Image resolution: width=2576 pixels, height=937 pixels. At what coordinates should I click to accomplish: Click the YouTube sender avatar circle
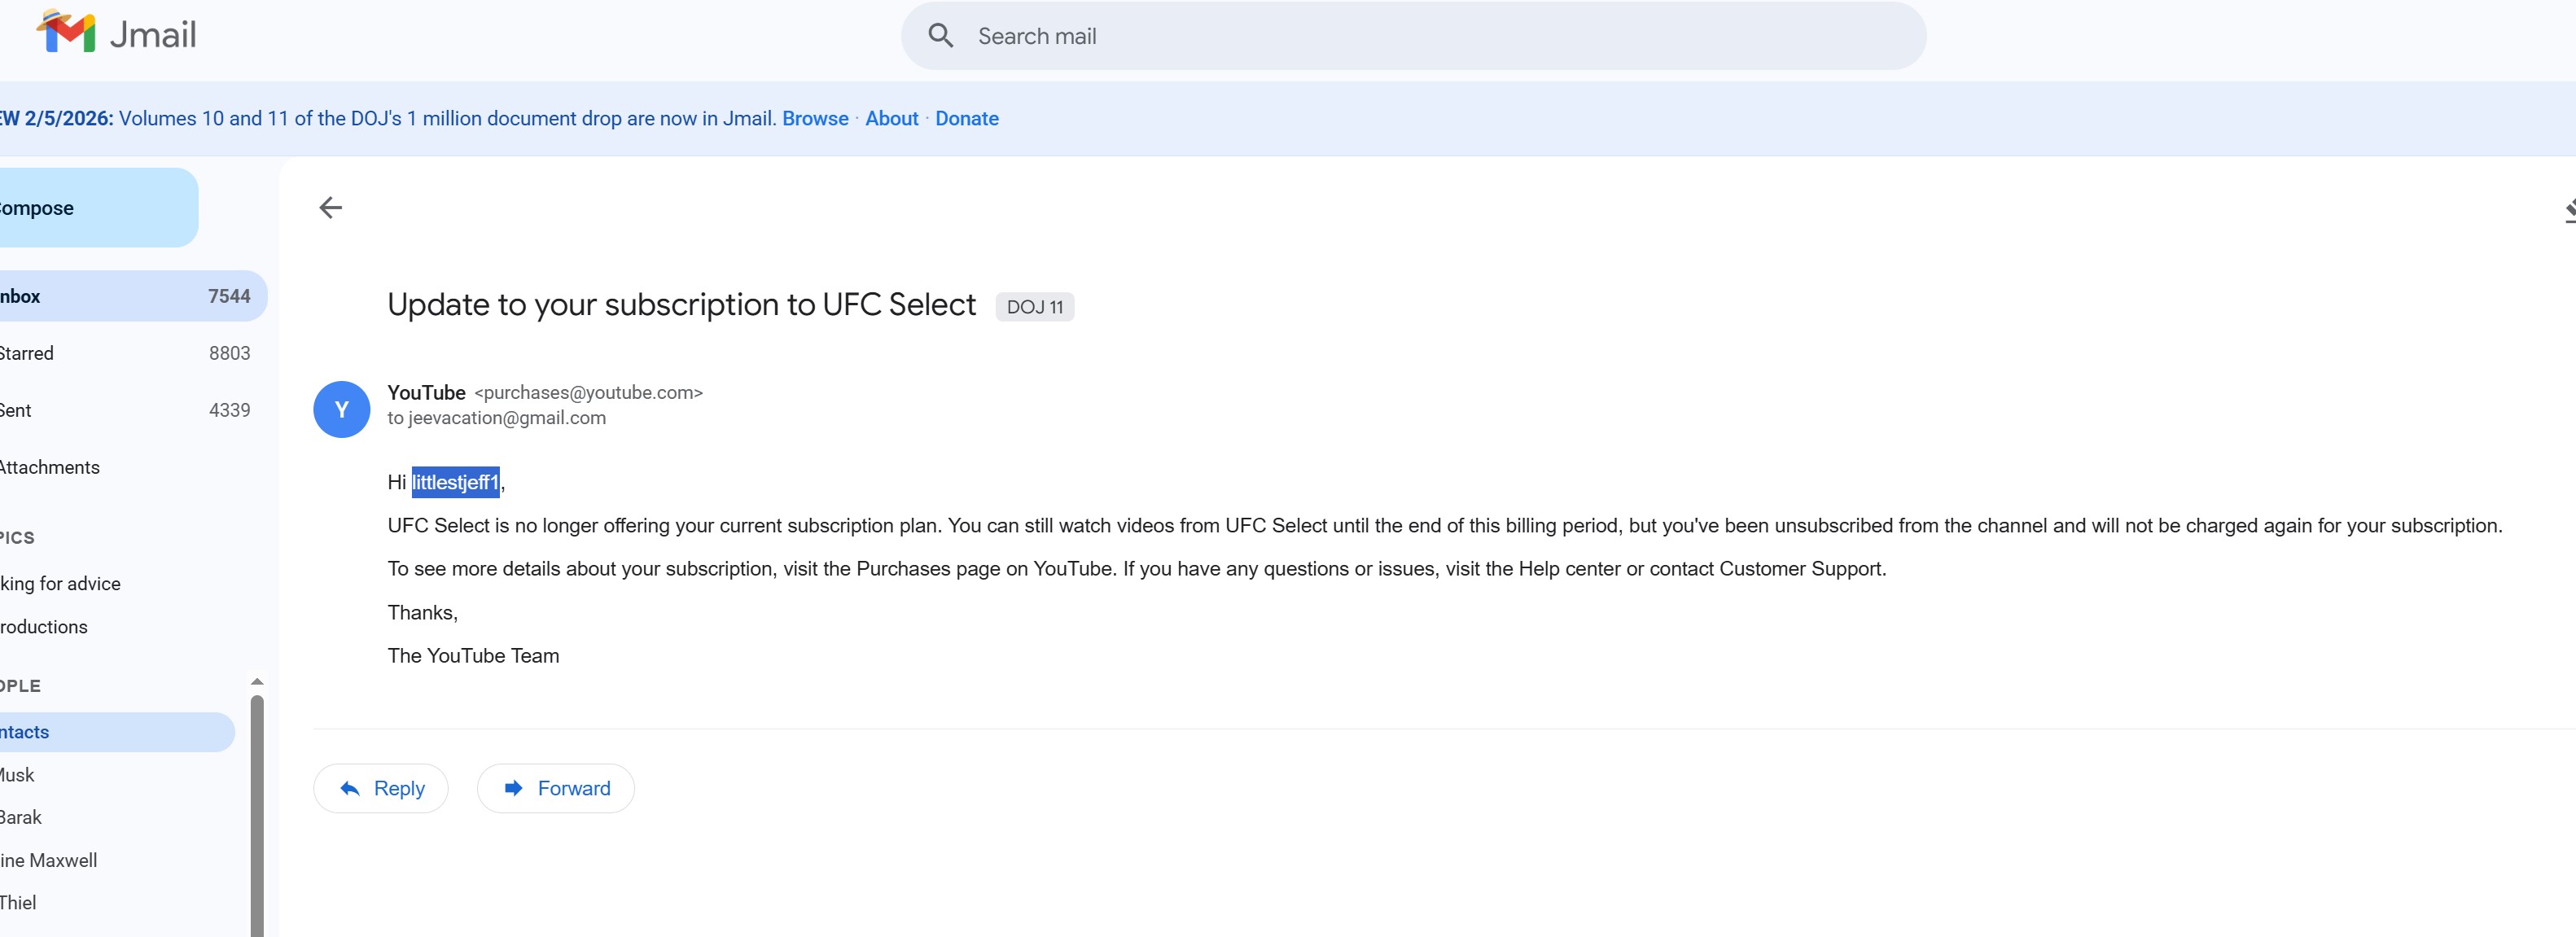(x=341, y=409)
